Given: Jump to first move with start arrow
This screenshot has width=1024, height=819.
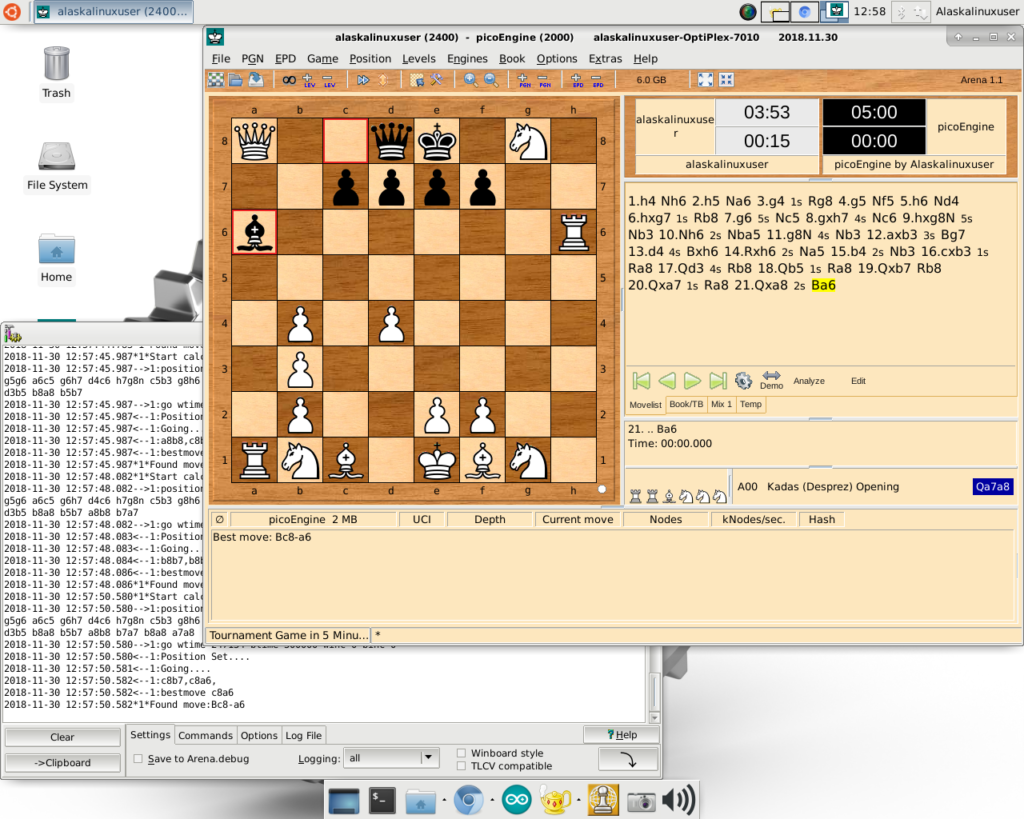Looking at the screenshot, I should click(x=641, y=381).
